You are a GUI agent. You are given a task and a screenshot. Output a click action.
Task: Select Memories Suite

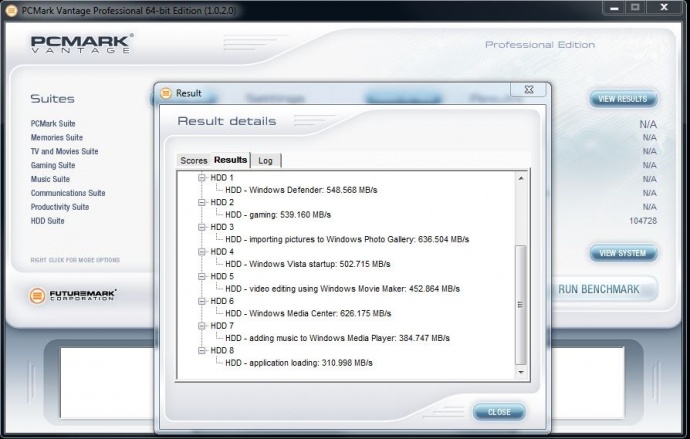57,137
